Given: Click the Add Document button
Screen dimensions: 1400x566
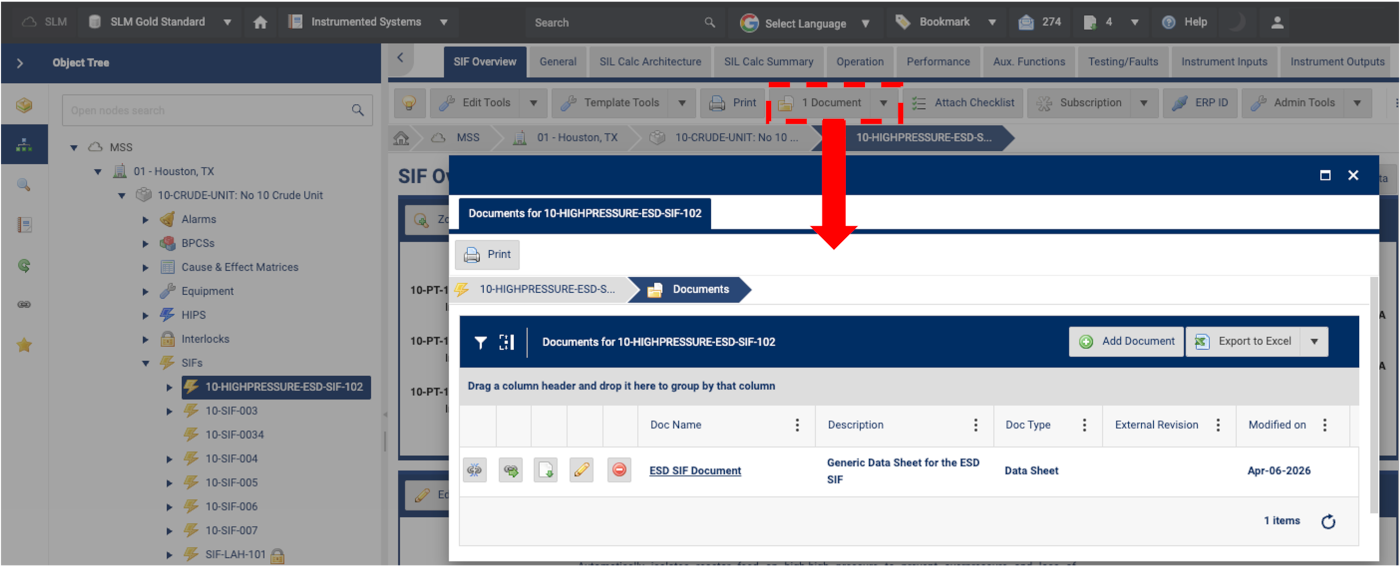Looking at the screenshot, I should (1126, 341).
